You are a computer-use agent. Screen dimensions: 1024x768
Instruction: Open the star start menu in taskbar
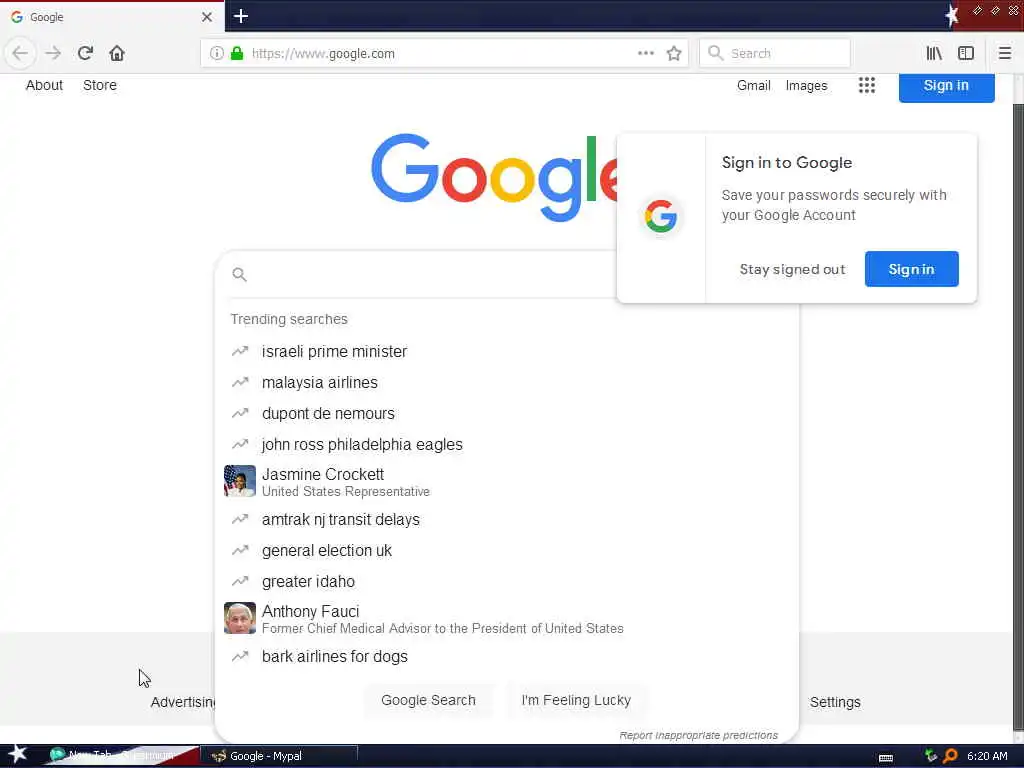tap(17, 755)
